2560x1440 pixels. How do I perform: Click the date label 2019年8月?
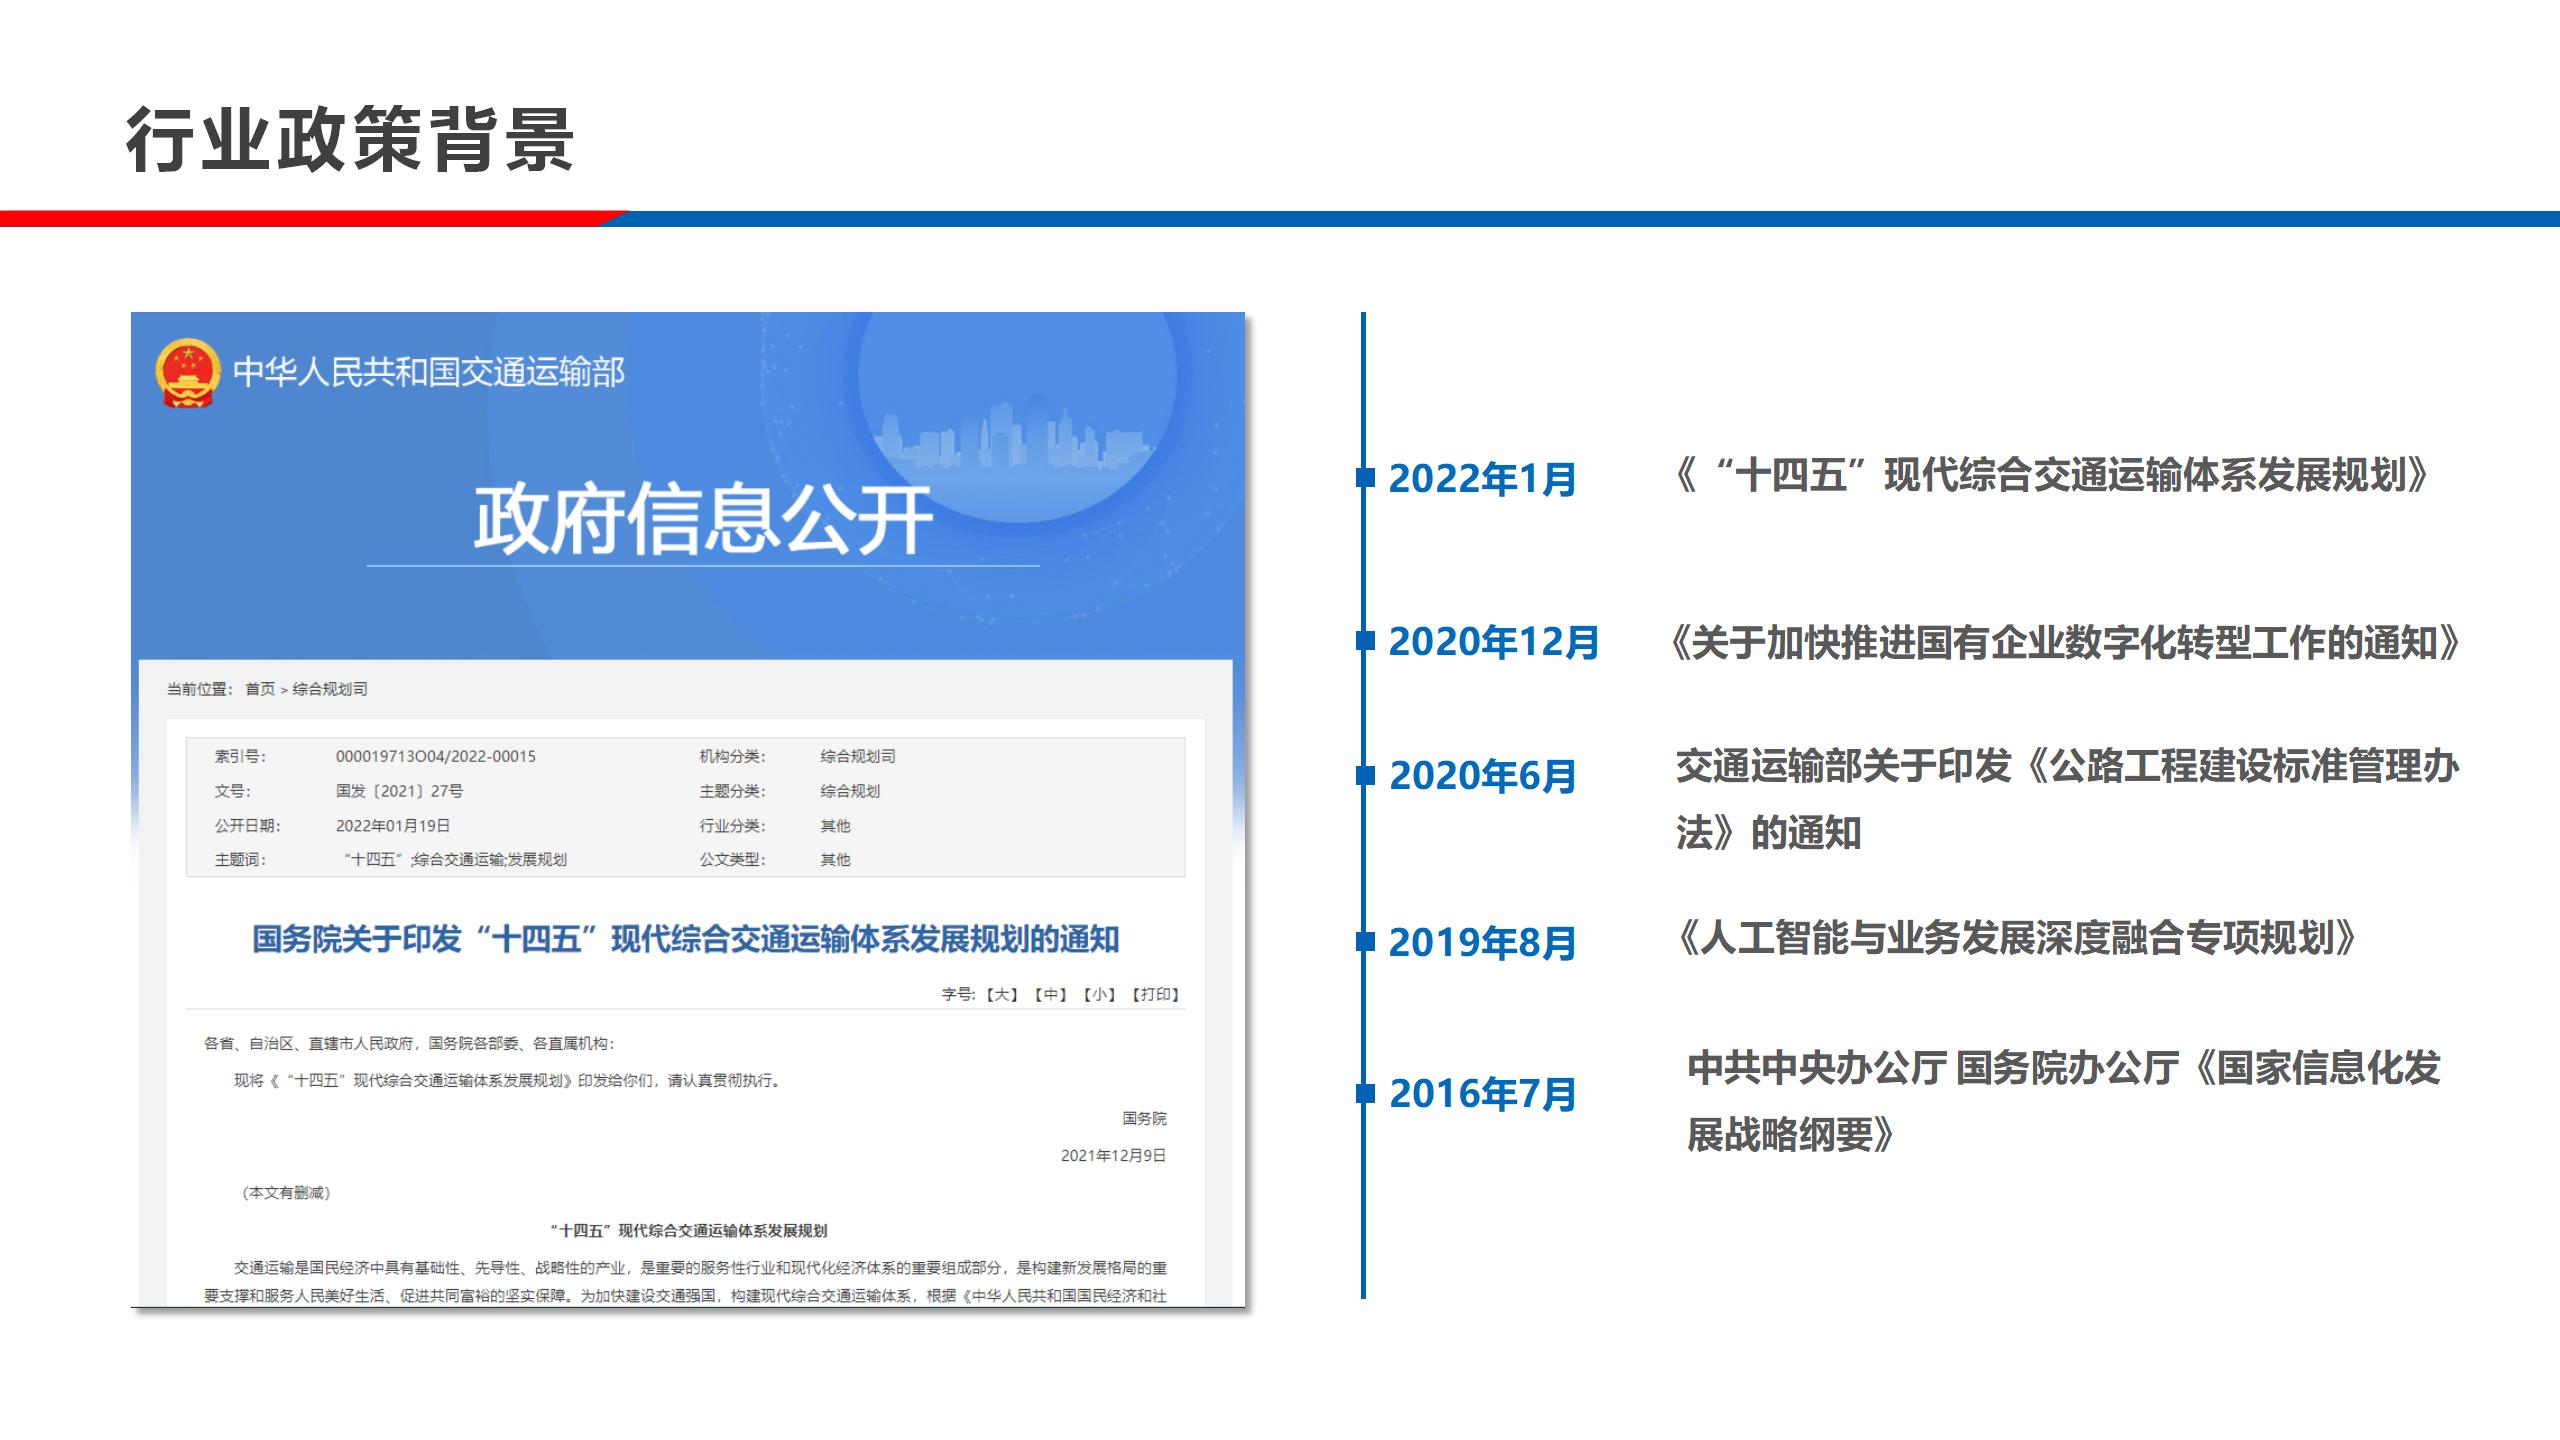pyautogui.click(x=1483, y=942)
